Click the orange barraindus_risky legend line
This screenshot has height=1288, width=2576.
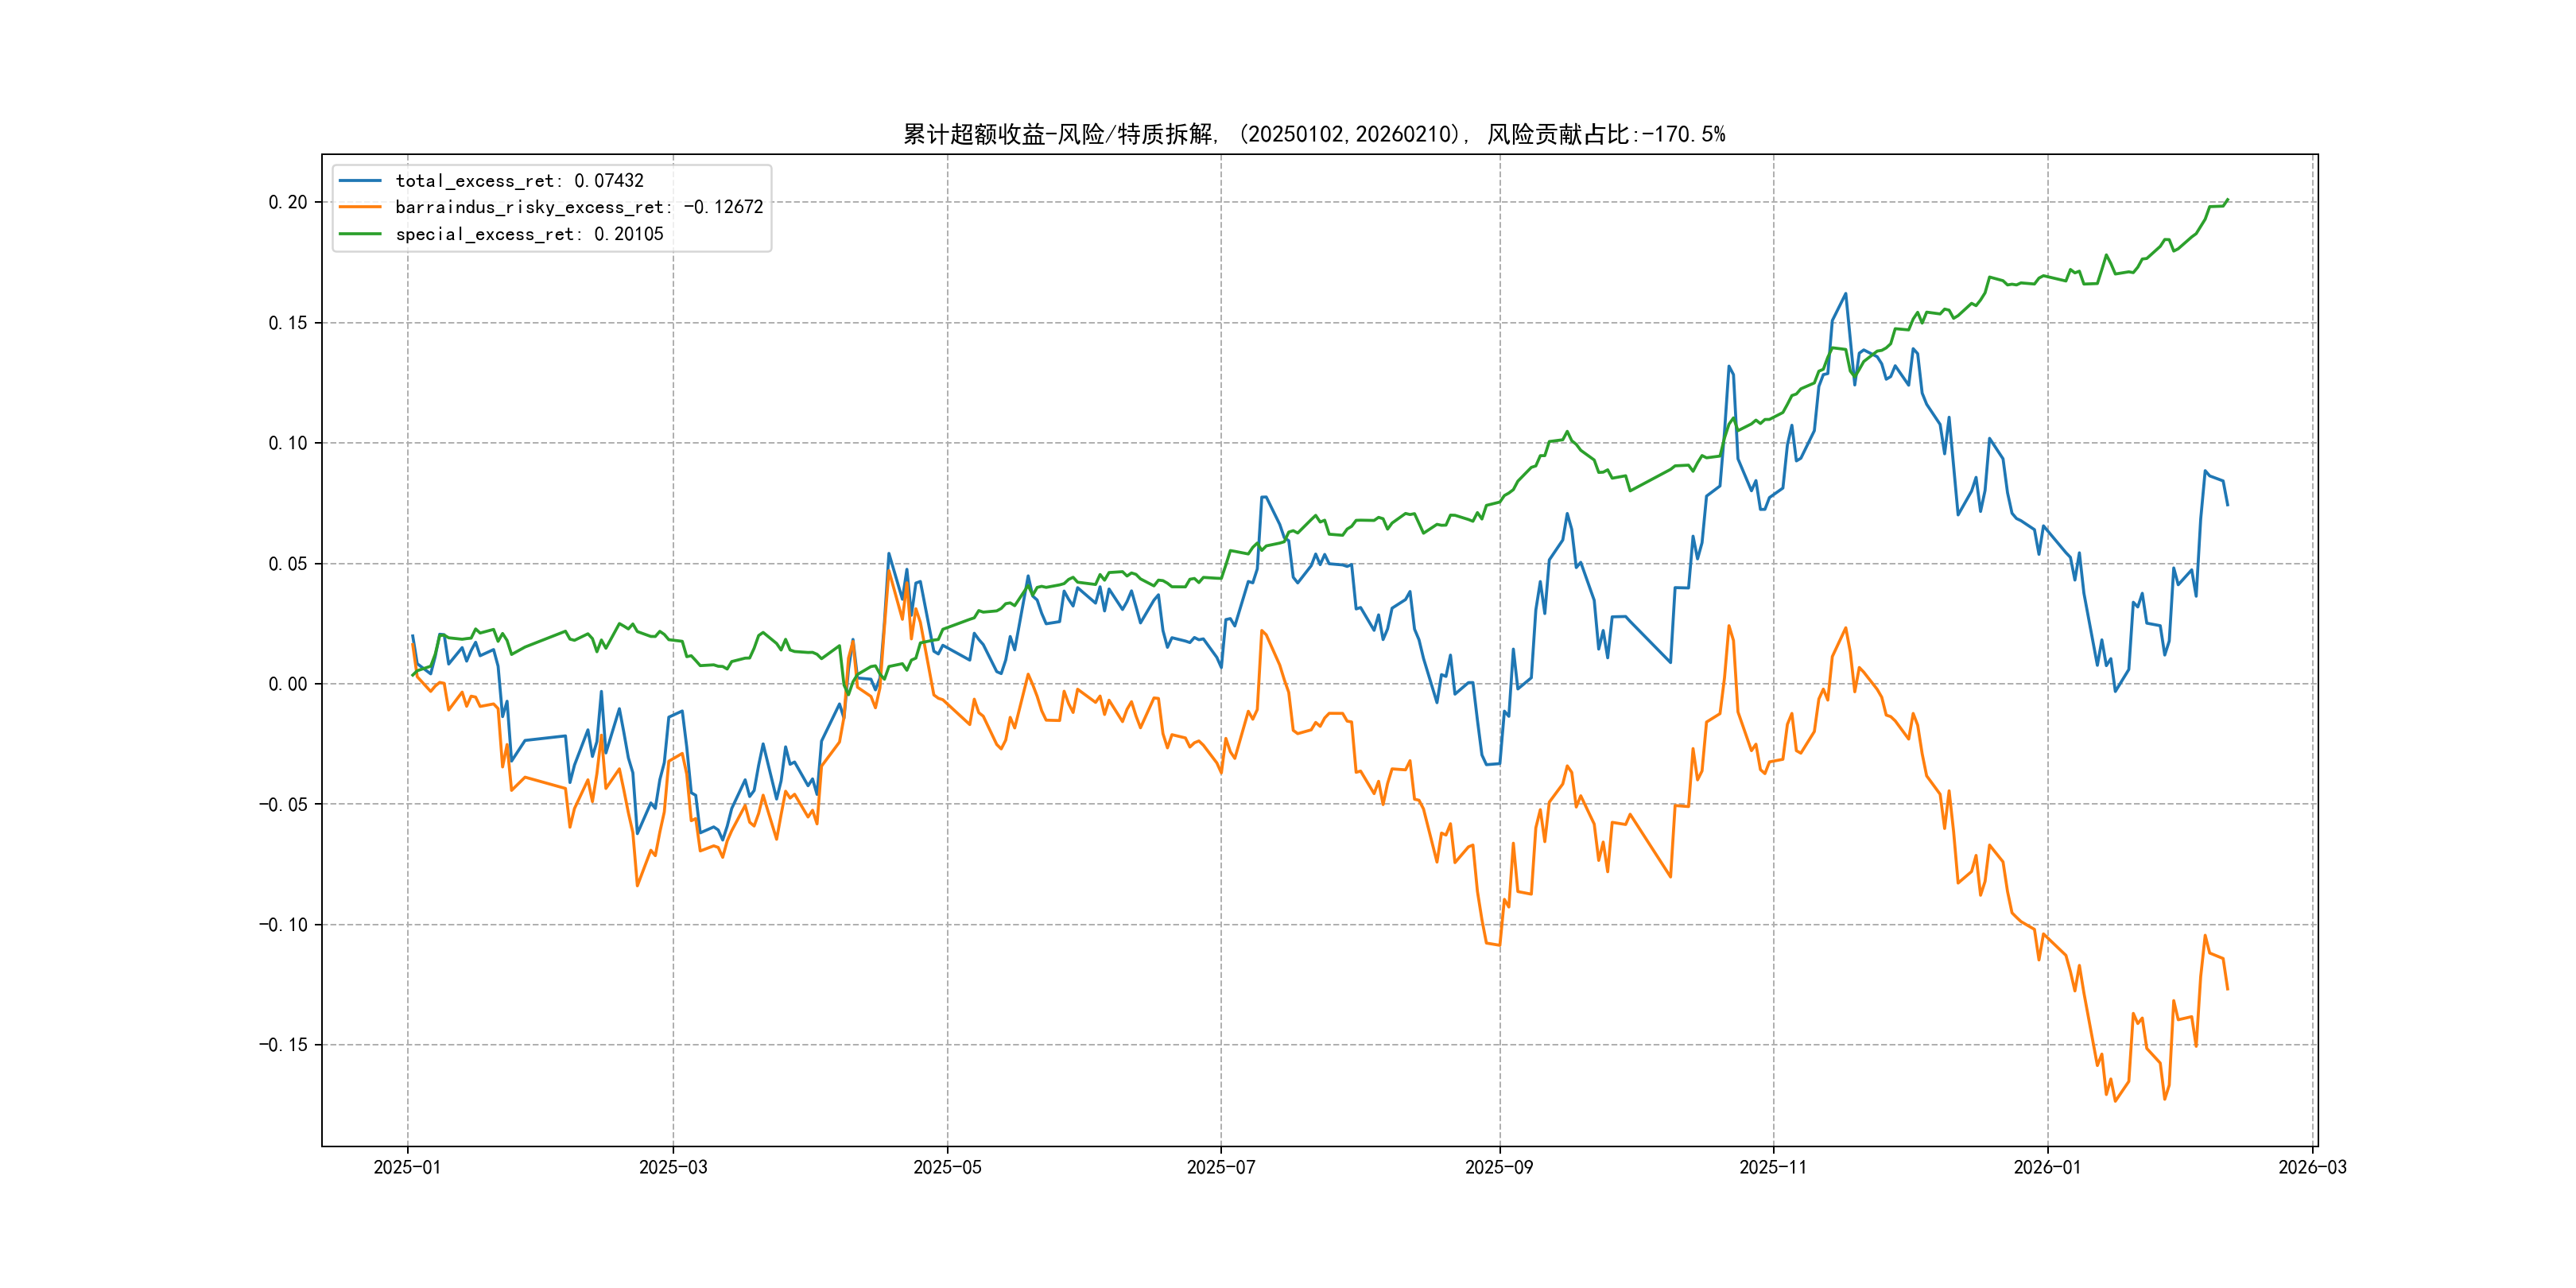point(360,207)
